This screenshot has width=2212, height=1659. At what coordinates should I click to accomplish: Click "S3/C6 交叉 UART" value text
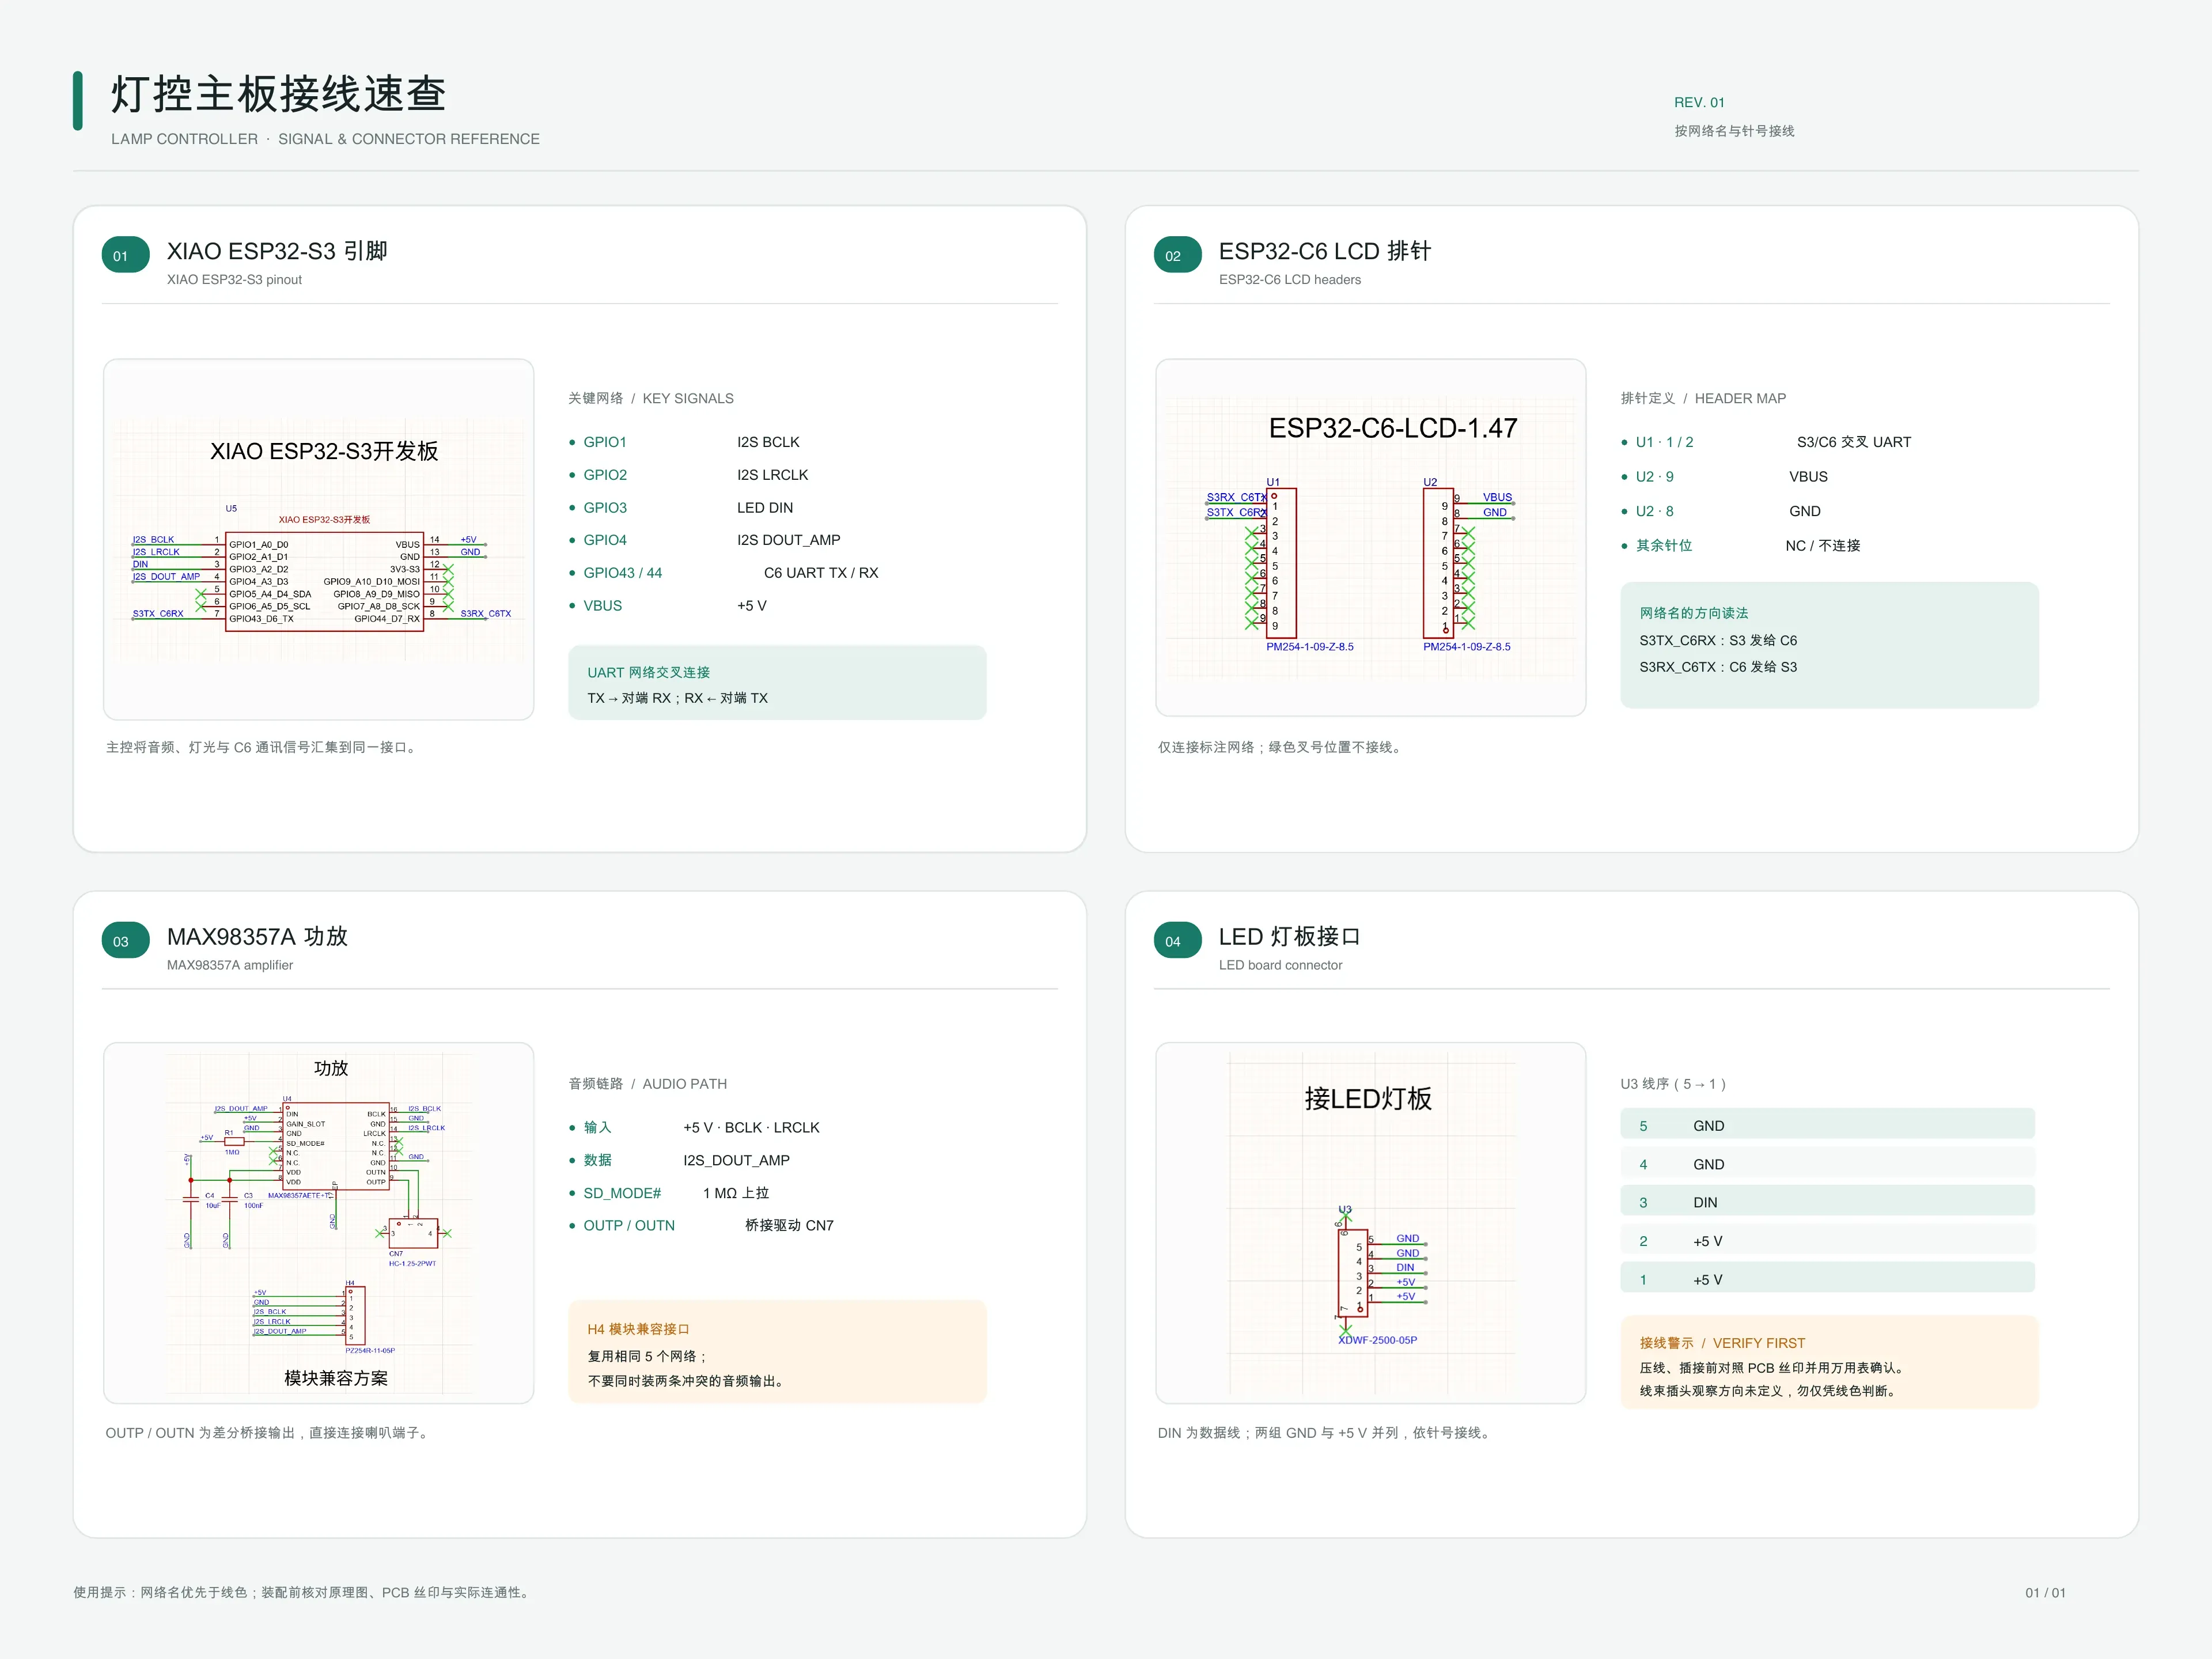(x=1854, y=442)
